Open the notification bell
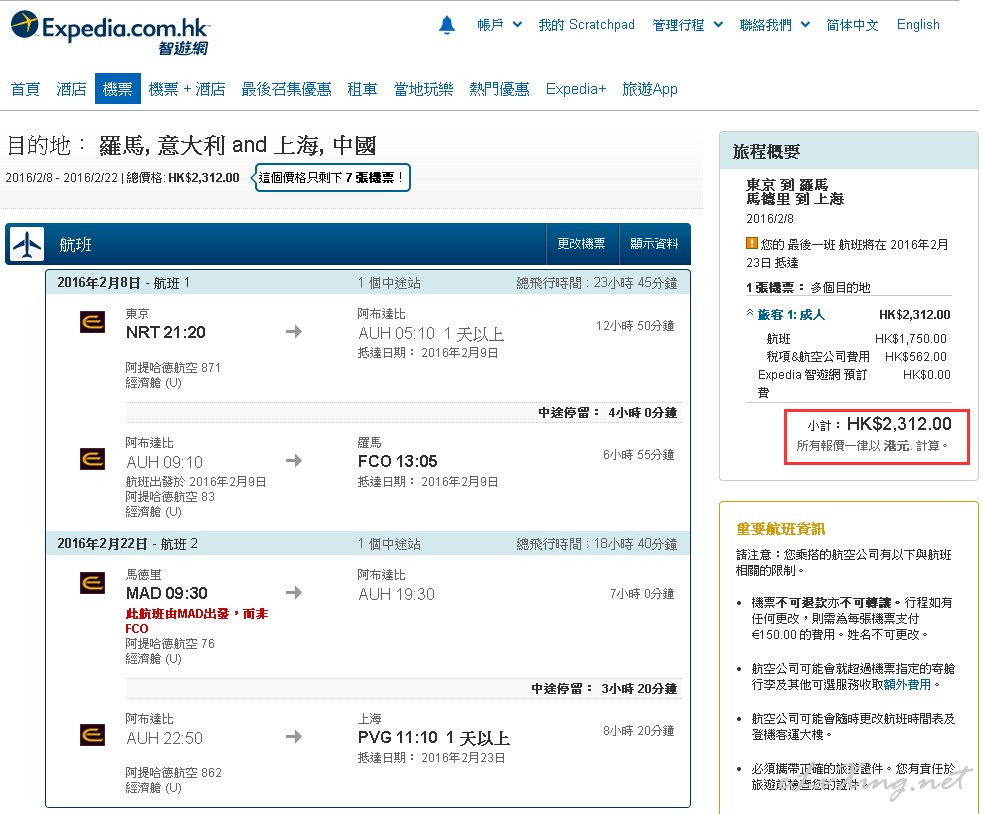Screen dimensions: 983x814 click(x=447, y=25)
